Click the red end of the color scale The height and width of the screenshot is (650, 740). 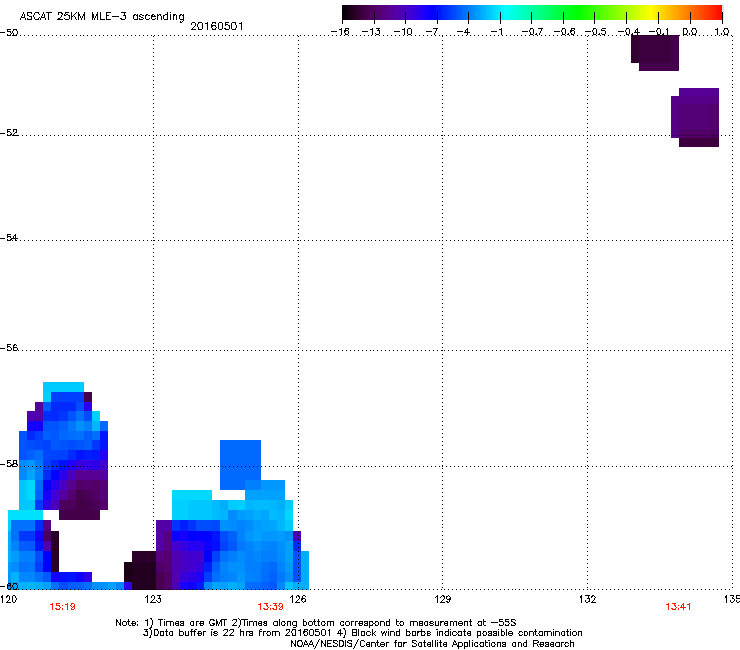713,12
